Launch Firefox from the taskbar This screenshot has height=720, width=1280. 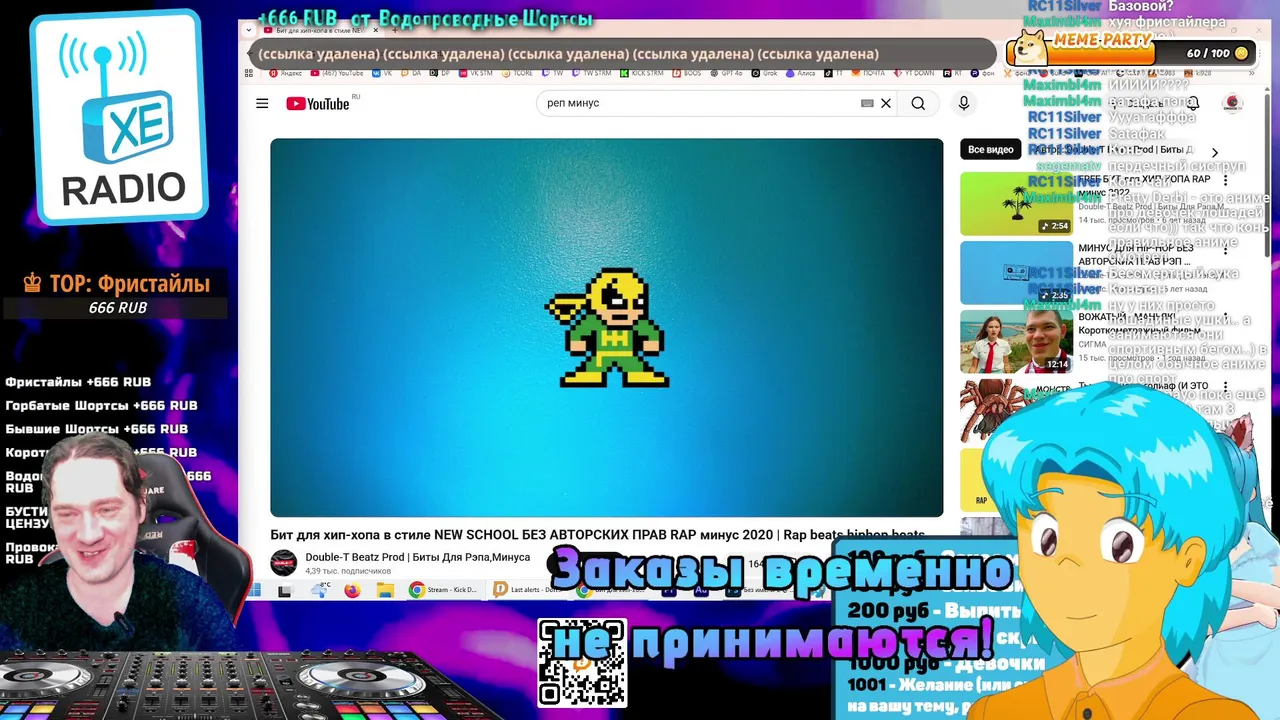(352, 590)
